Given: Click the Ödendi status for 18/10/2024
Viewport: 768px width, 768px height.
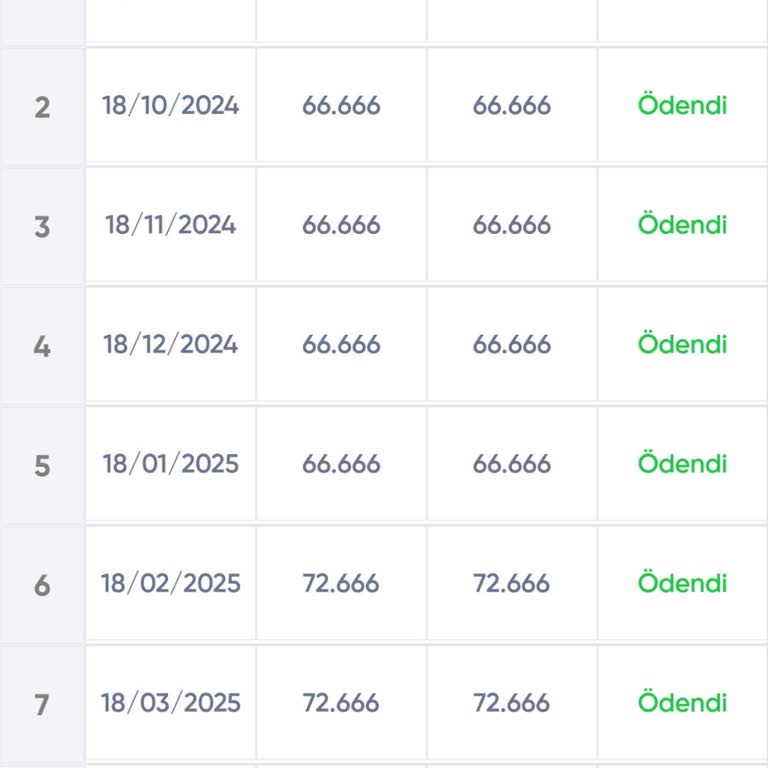Looking at the screenshot, I should (x=682, y=105).
